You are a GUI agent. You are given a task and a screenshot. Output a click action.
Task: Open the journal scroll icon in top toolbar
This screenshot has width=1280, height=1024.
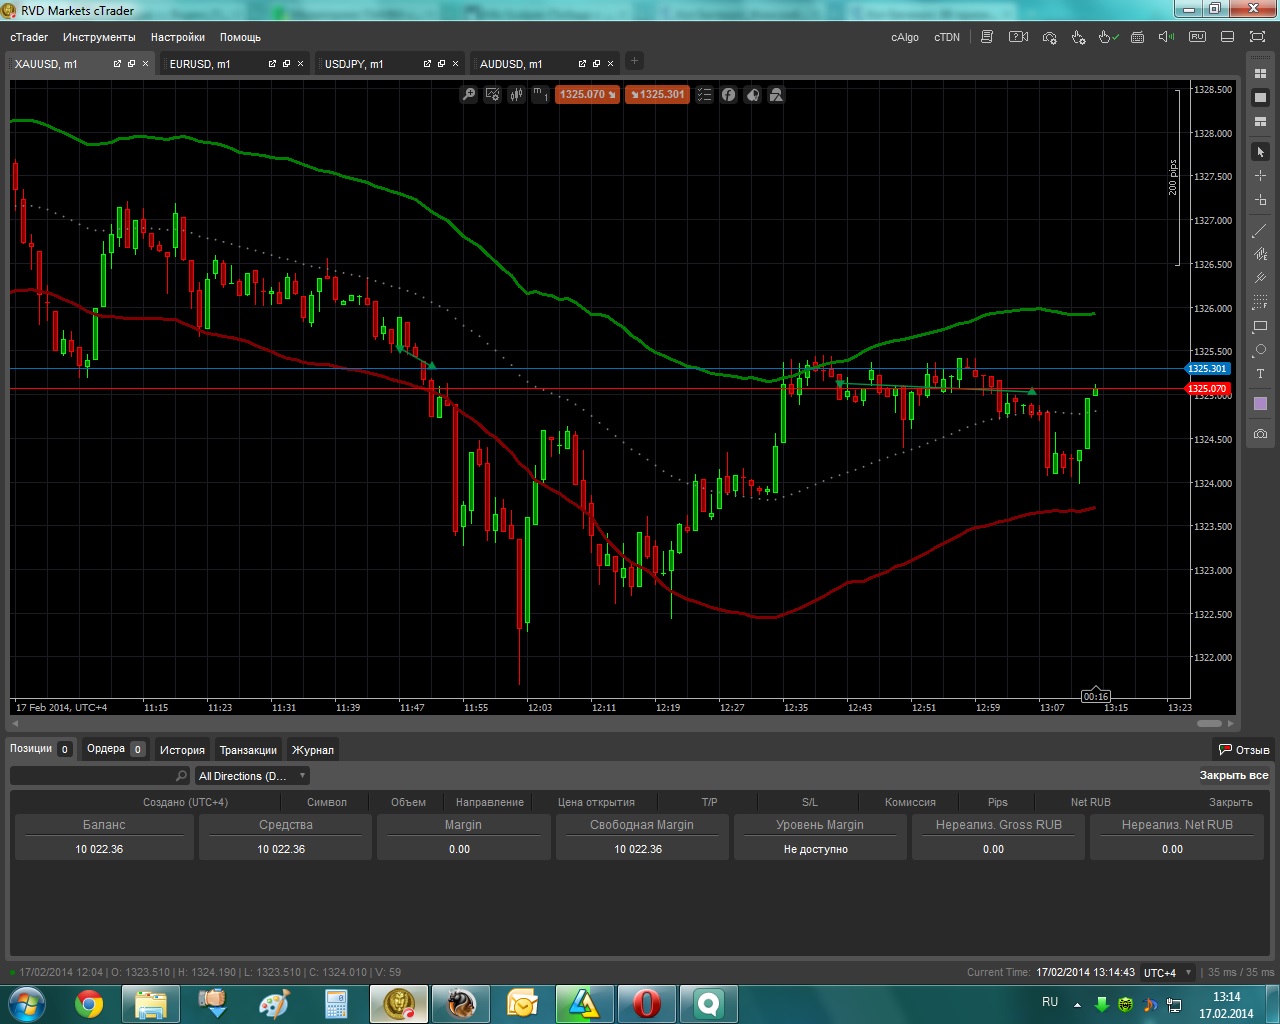[x=987, y=37]
